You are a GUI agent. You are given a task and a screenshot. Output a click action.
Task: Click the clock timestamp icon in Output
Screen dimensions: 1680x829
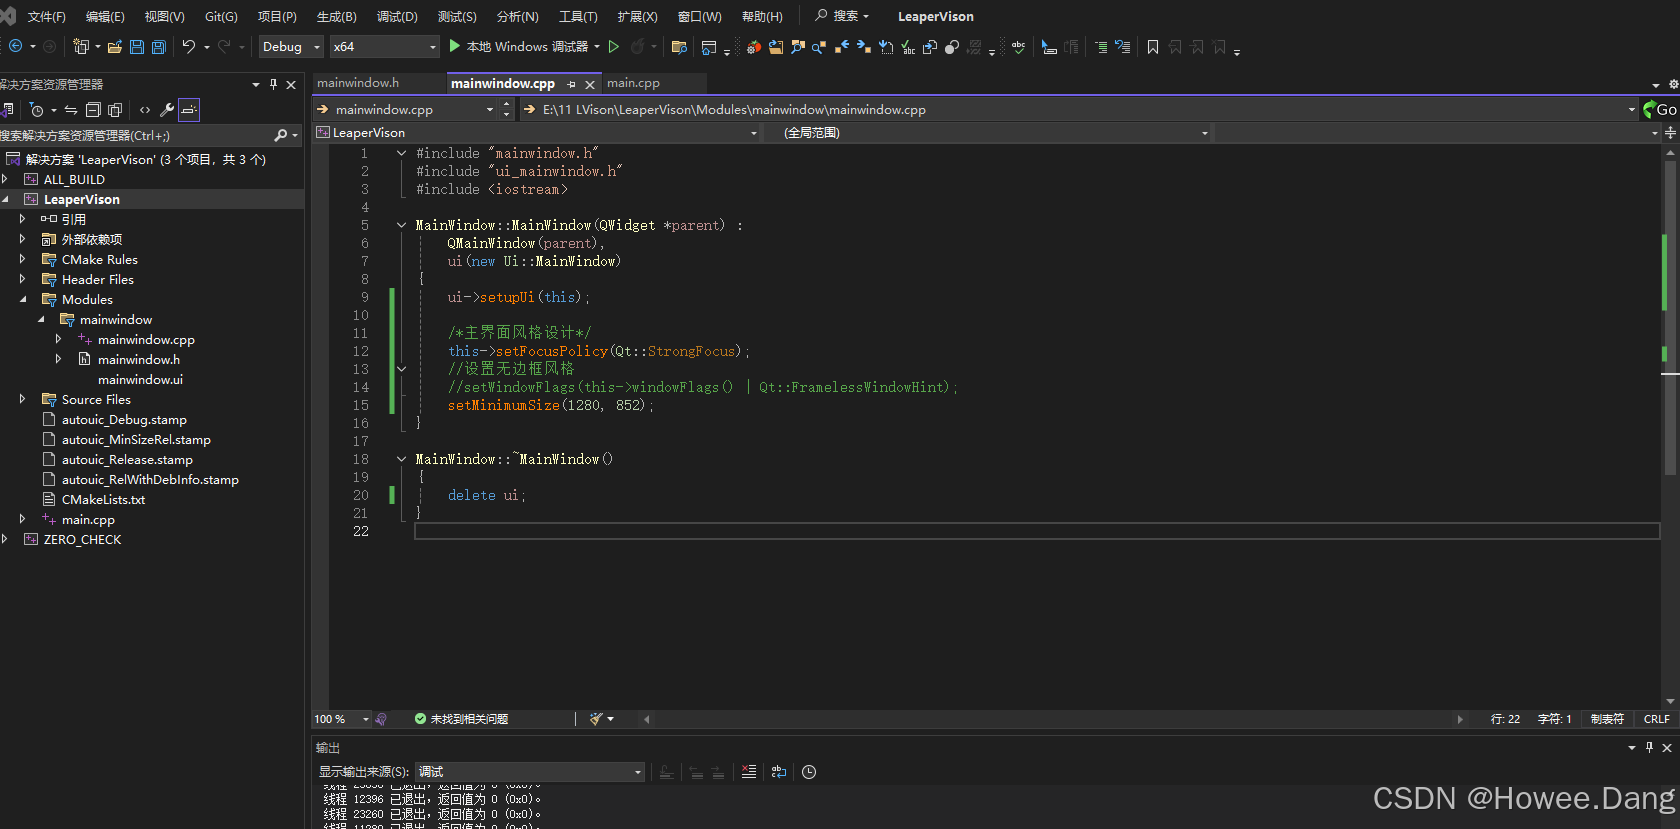tap(809, 772)
